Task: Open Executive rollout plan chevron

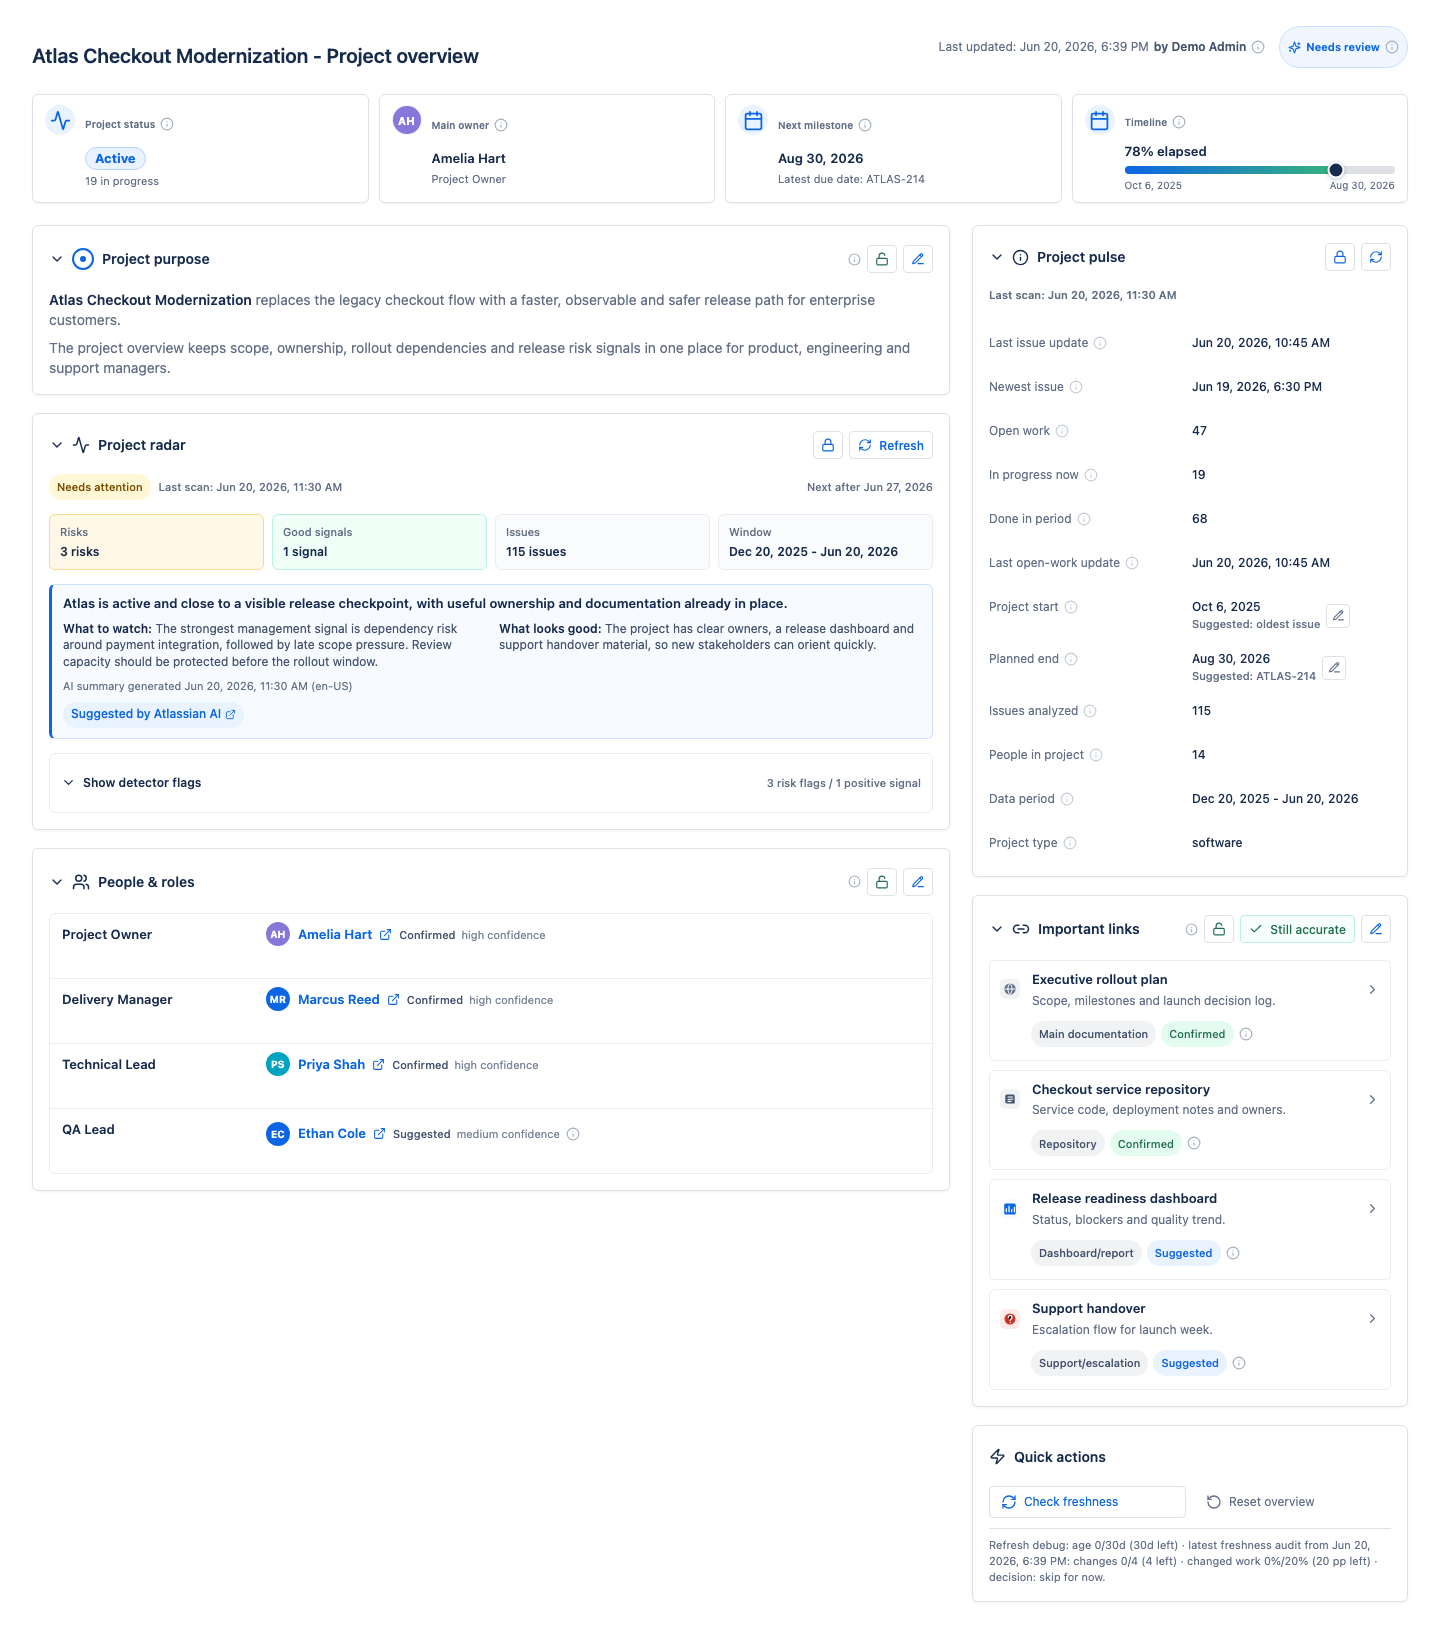Action: click(x=1372, y=989)
